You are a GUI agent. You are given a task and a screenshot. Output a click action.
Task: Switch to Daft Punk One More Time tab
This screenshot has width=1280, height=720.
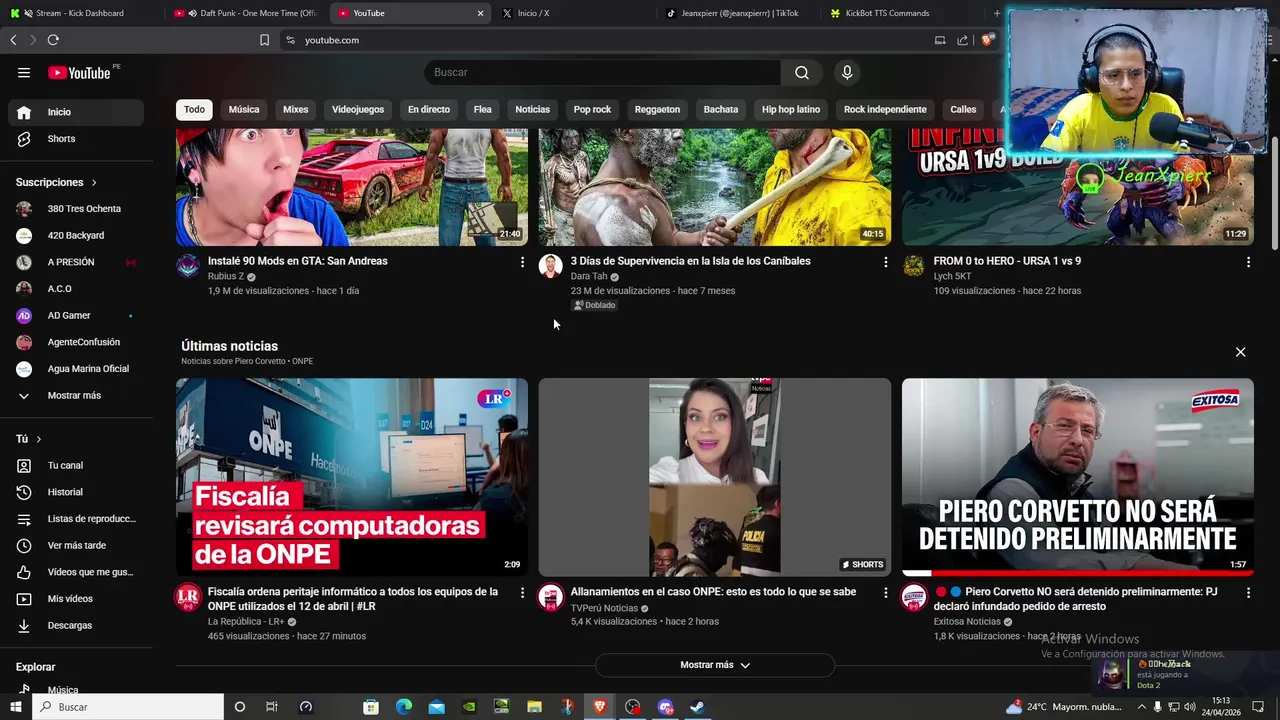coord(244,13)
